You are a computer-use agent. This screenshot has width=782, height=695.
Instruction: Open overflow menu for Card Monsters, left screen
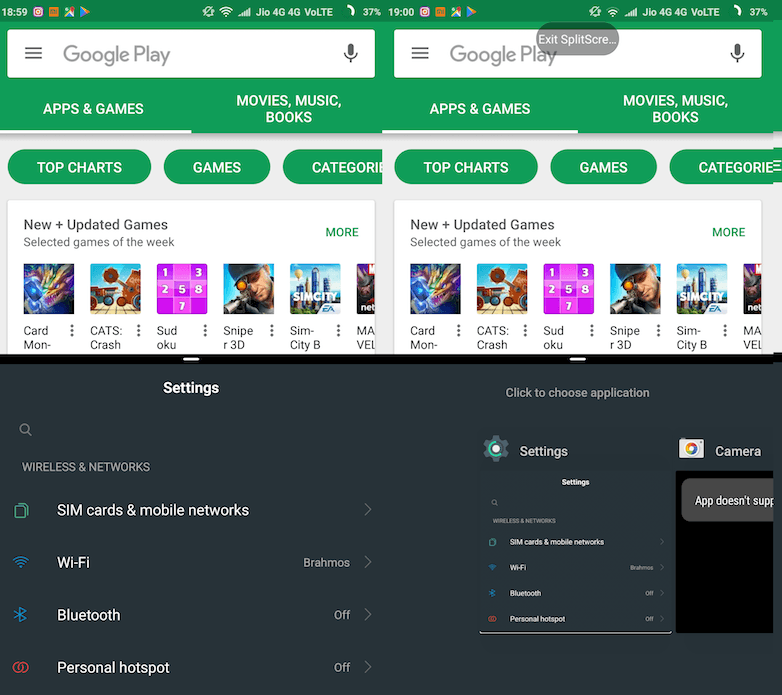coord(72,331)
